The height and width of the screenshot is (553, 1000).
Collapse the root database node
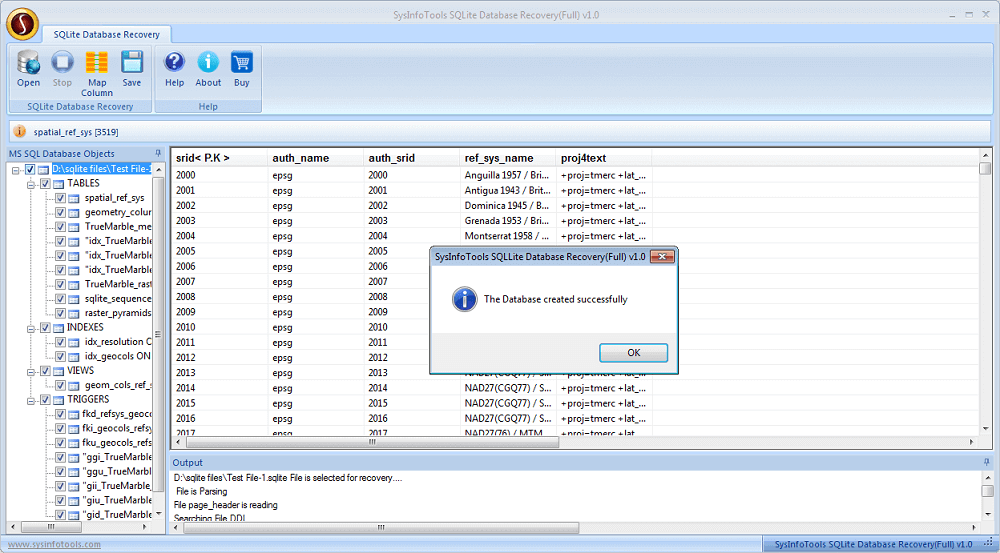point(16,170)
